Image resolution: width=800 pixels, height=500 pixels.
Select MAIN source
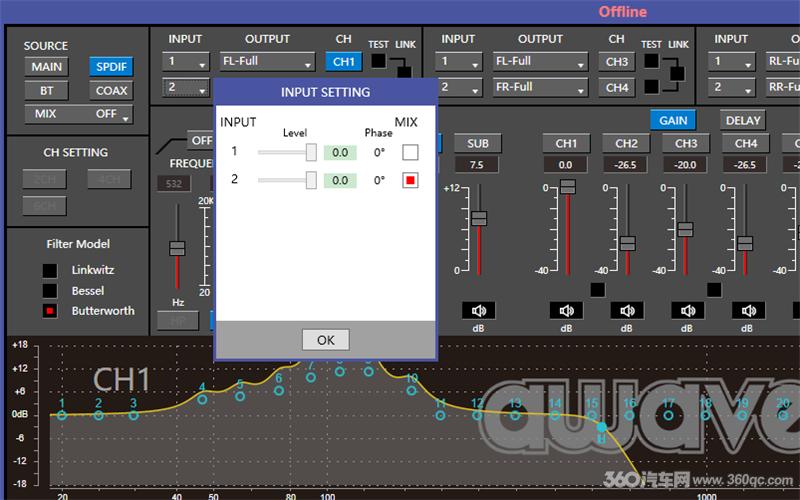tap(46, 67)
